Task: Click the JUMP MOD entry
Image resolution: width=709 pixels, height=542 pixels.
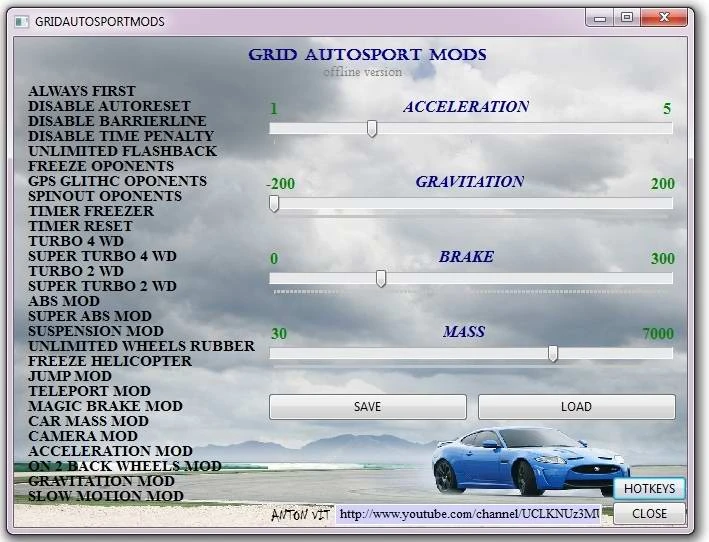Action: [x=70, y=375]
